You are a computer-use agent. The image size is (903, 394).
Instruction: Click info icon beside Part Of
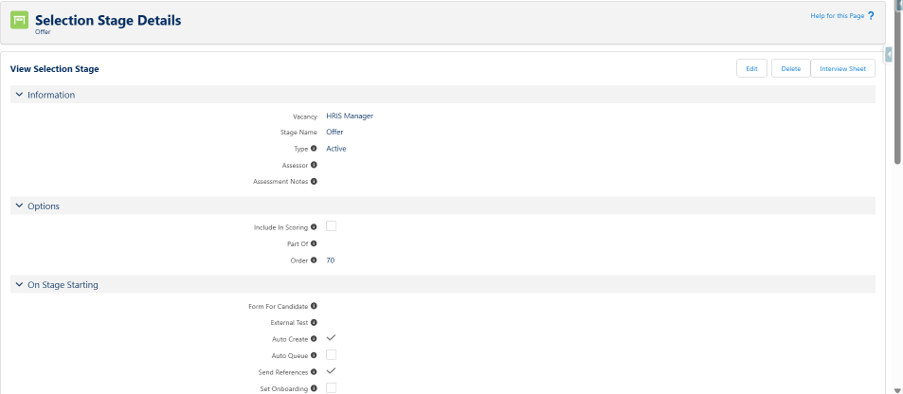click(x=314, y=243)
